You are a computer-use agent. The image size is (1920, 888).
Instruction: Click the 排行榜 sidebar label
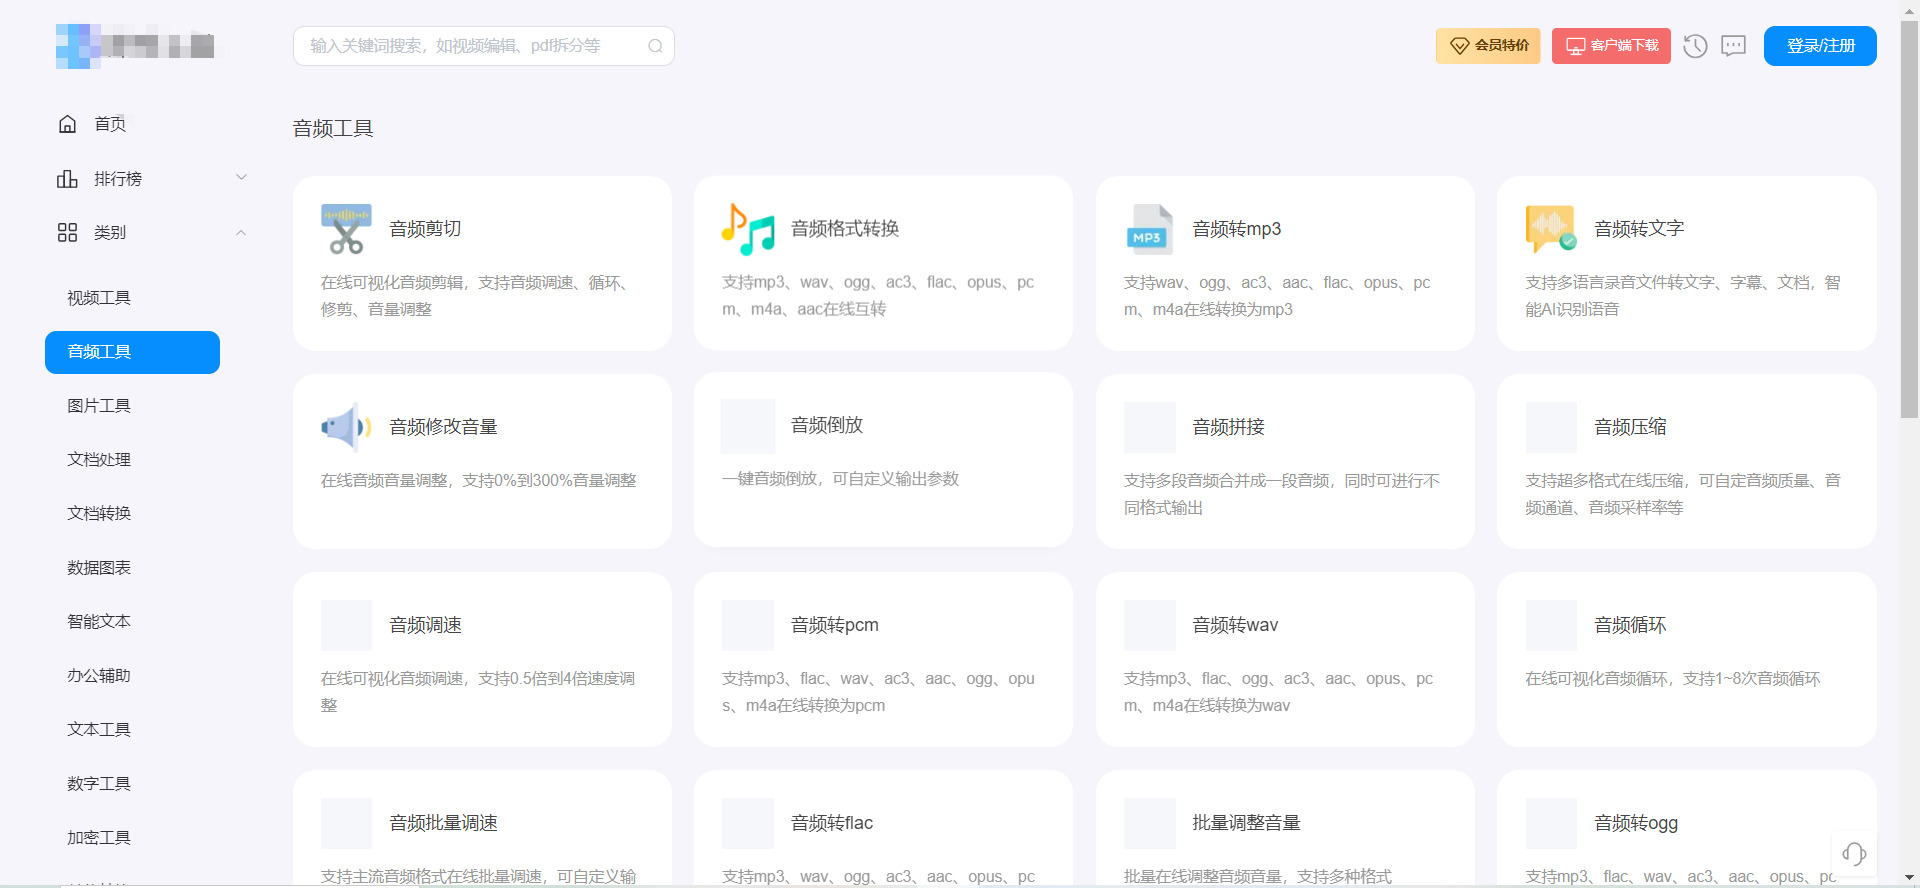[x=118, y=179]
